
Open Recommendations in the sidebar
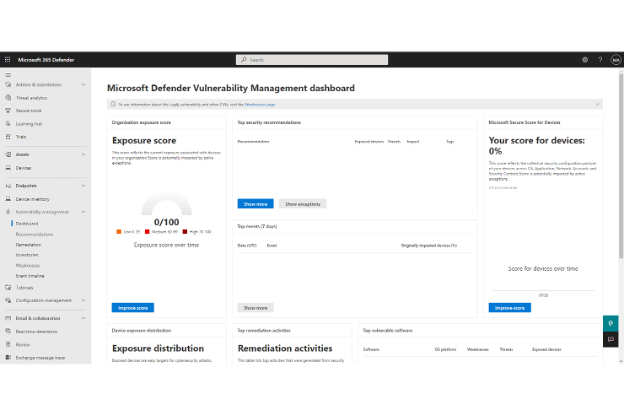click(x=34, y=234)
